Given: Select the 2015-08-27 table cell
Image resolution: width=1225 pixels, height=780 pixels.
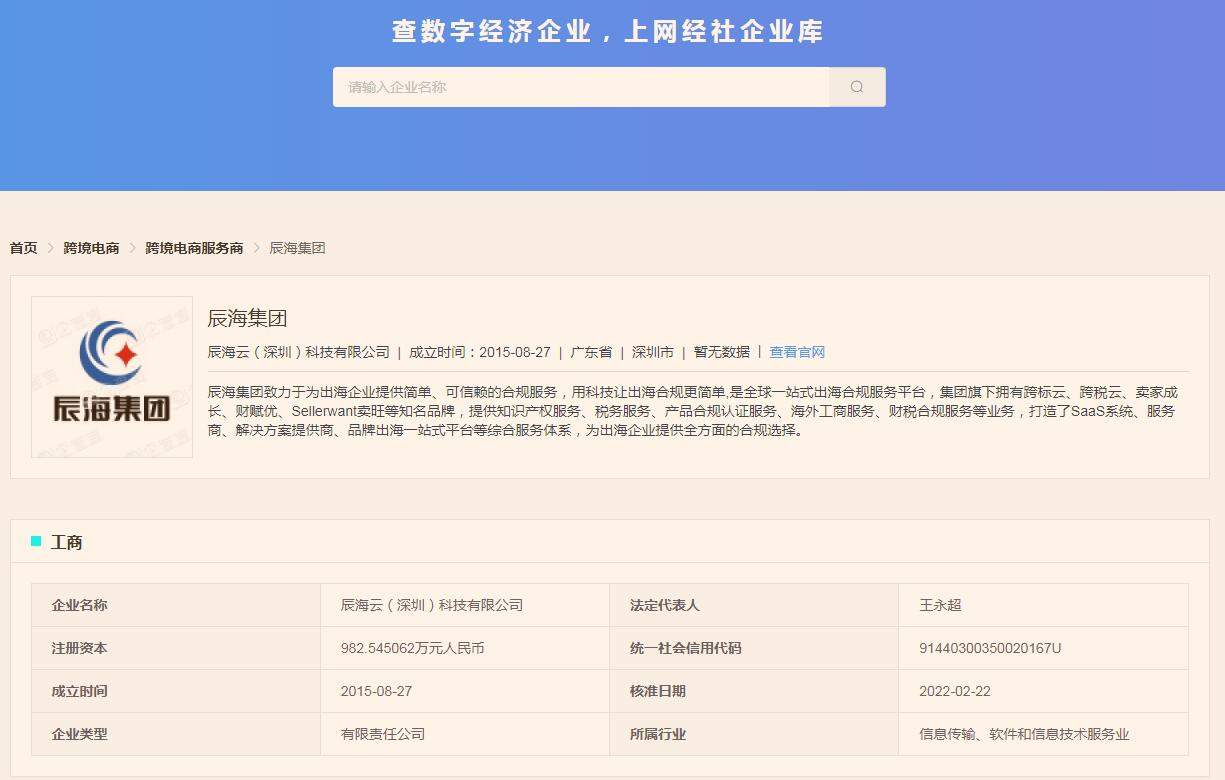Looking at the screenshot, I should 465,691.
